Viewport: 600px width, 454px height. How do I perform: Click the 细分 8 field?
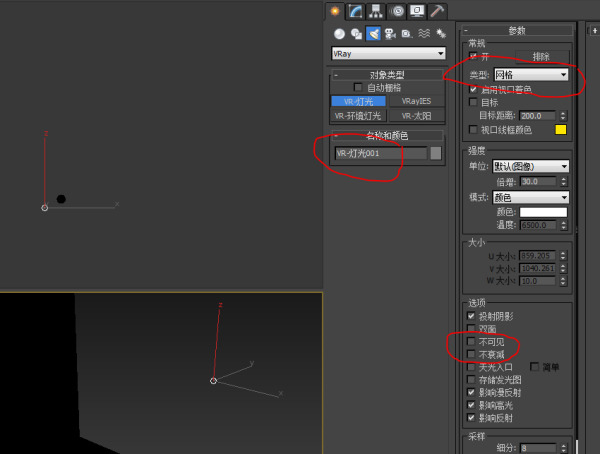538,448
